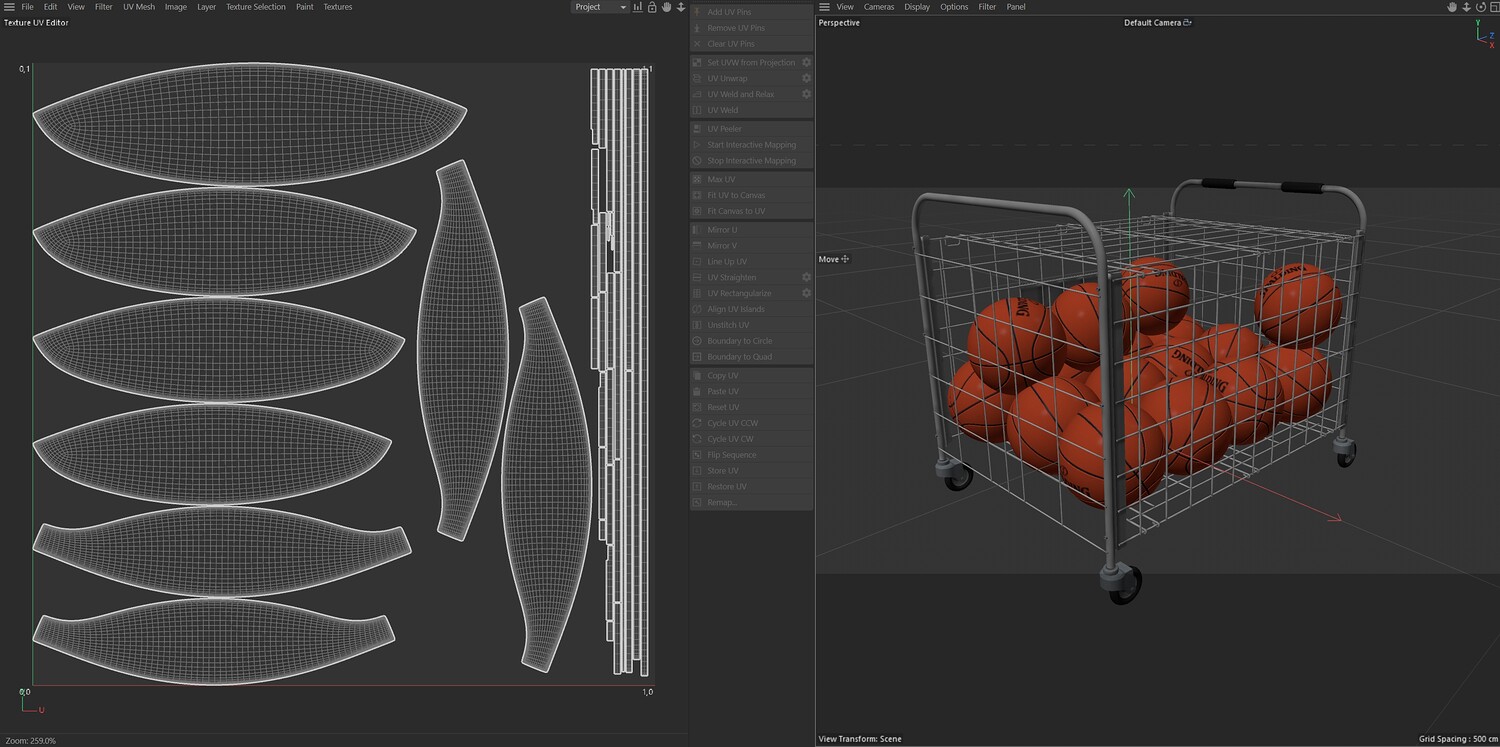Open the Filter menu in UV editor
1500x747 pixels.
coord(104,7)
